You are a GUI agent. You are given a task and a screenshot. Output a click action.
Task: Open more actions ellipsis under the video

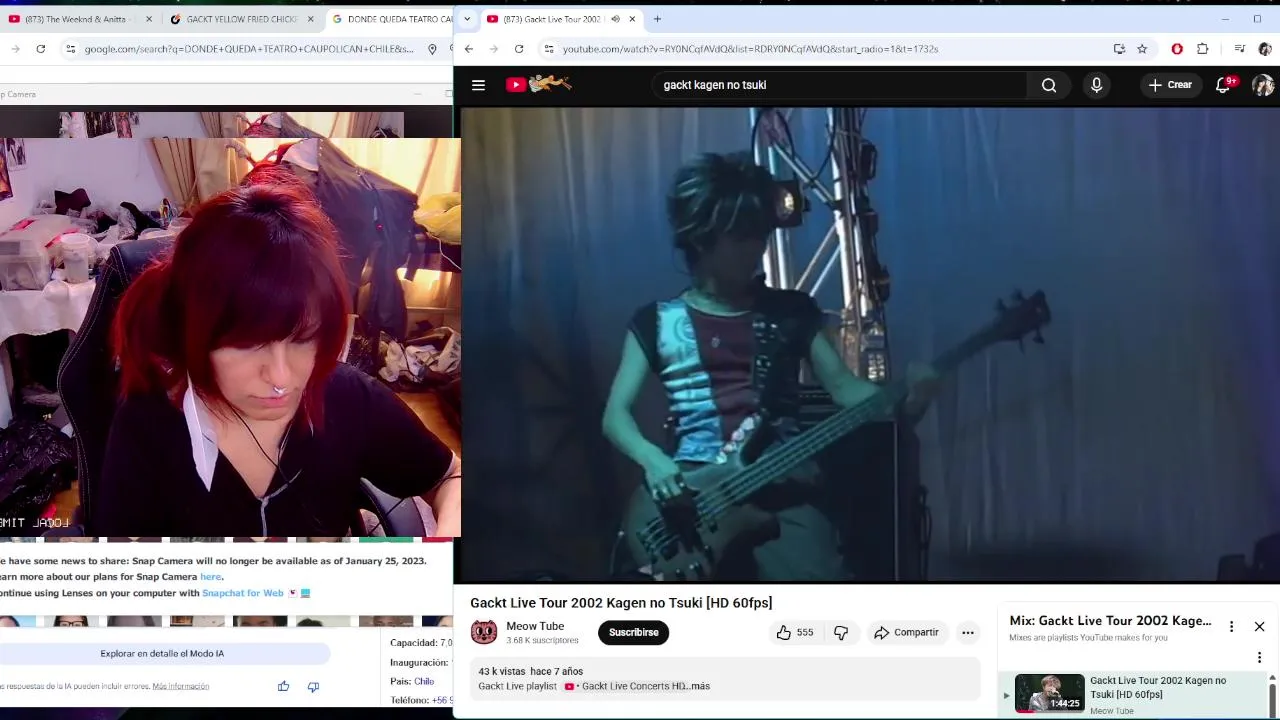pos(967,632)
